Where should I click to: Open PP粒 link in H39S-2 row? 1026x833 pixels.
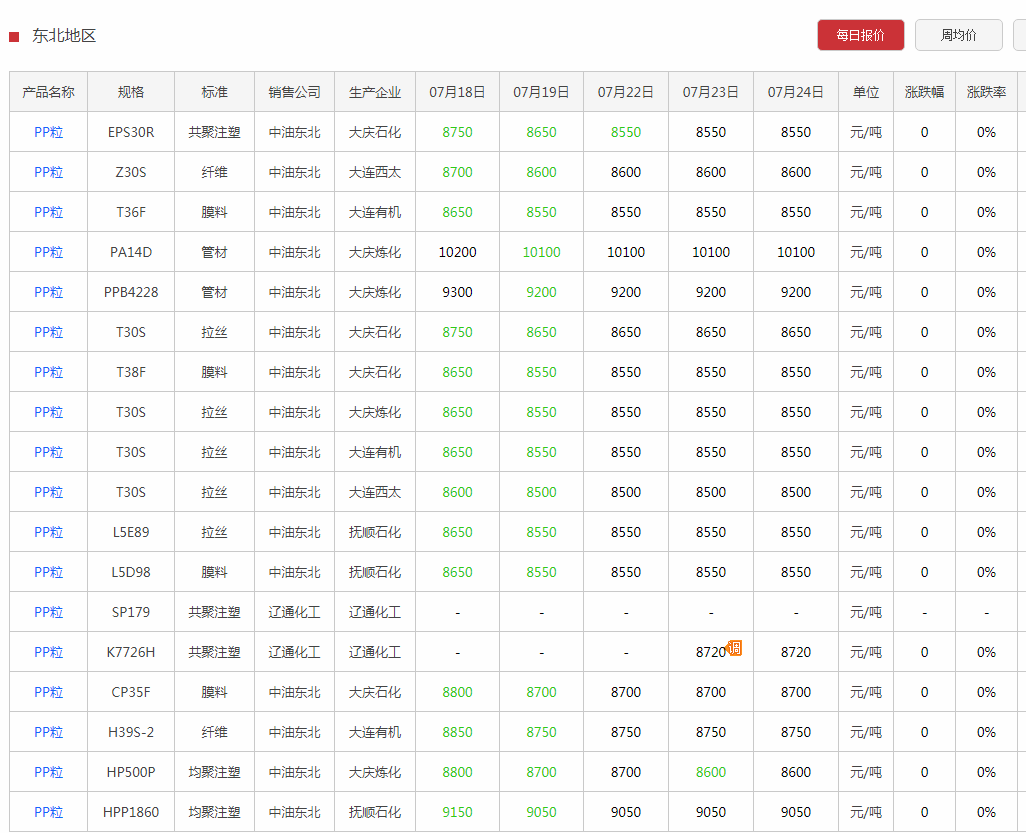click(x=48, y=732)
